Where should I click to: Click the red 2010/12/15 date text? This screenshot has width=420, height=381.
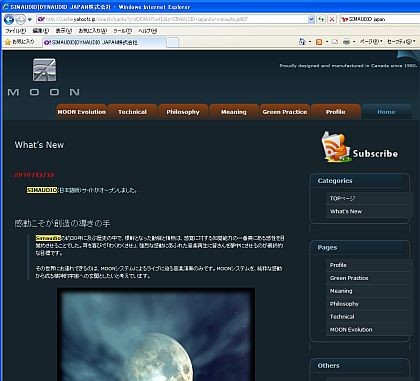(34, 175)
